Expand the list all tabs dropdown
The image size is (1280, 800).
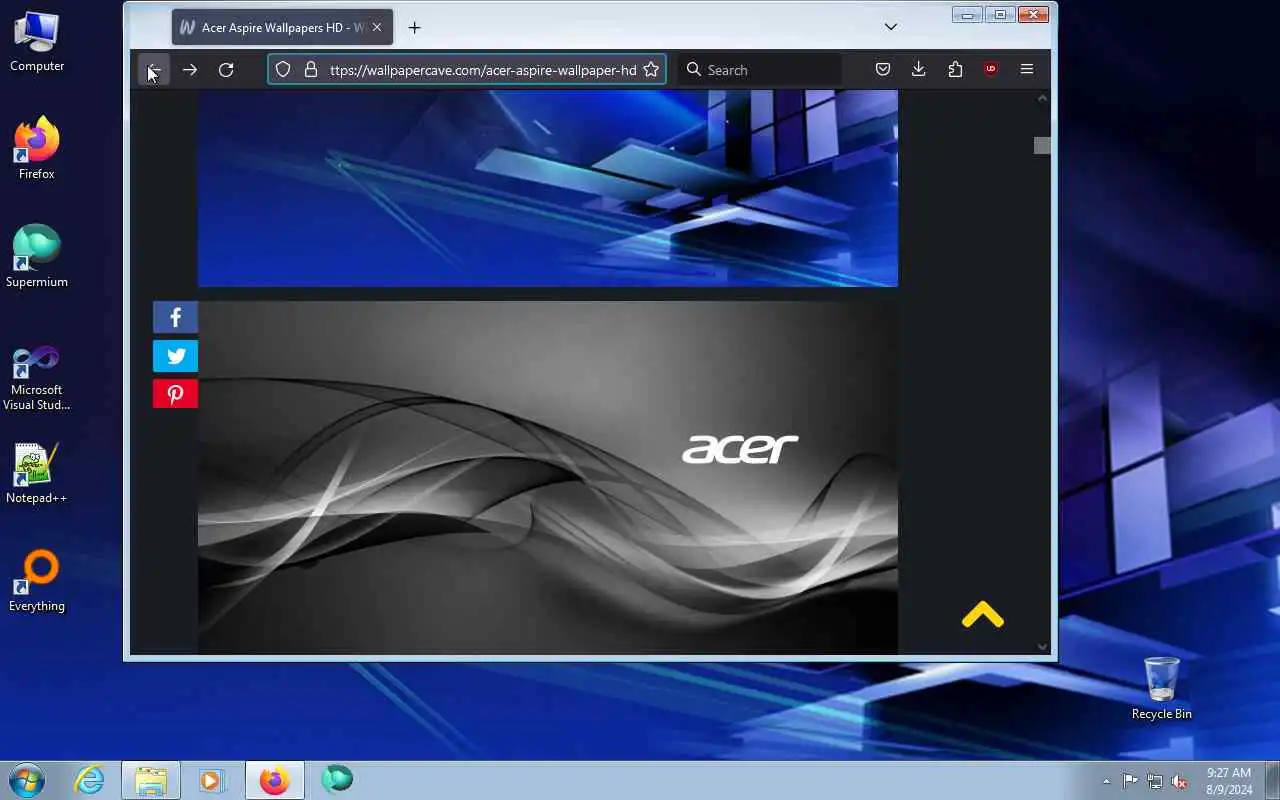coord(891,27)
